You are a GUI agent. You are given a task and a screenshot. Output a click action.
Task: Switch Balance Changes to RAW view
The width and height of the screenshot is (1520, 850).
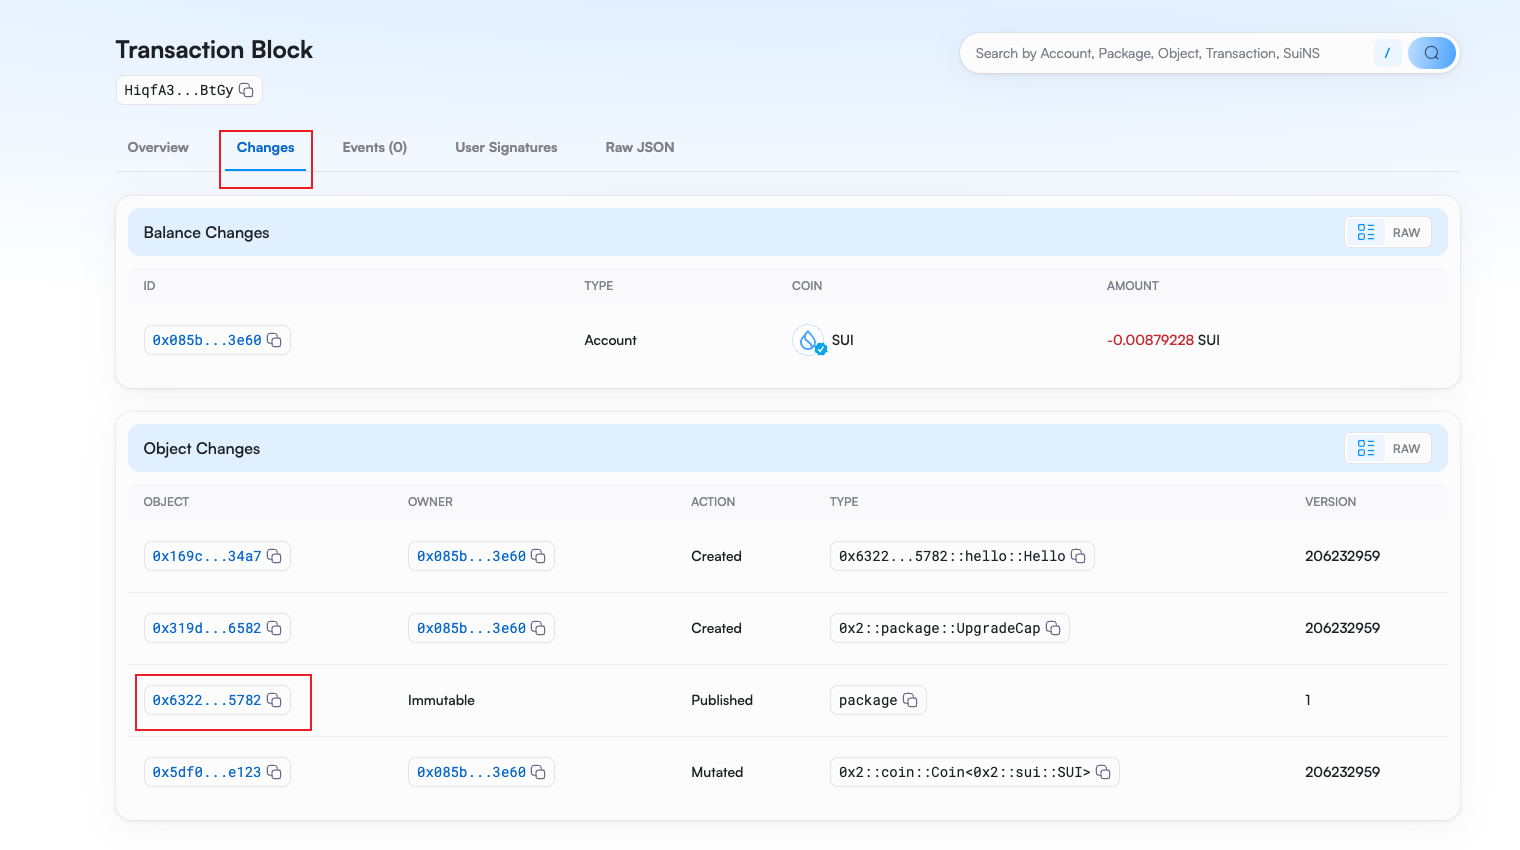click(x=1406, y=233)
